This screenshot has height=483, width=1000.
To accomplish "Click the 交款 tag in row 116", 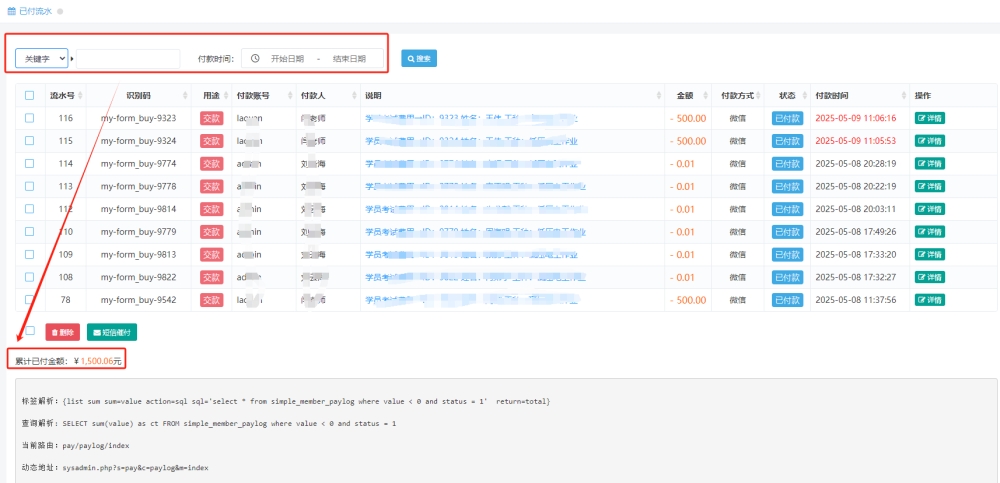I will [211, 118].
